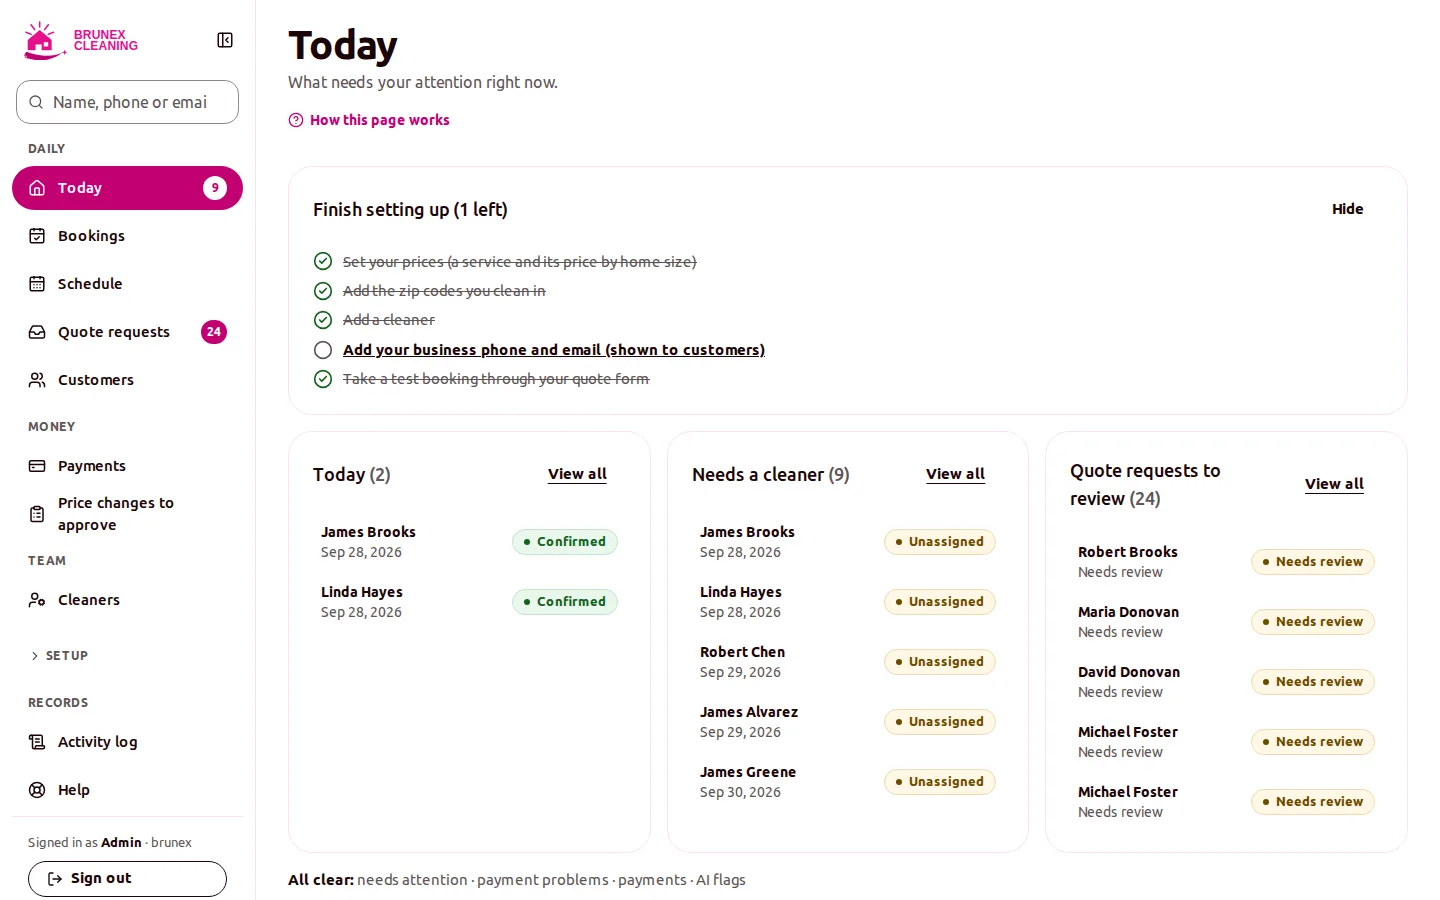Click the Confirmed status for Linda Hayes
The width and height of the screenshot is (1440, 900).
point(565,602)
